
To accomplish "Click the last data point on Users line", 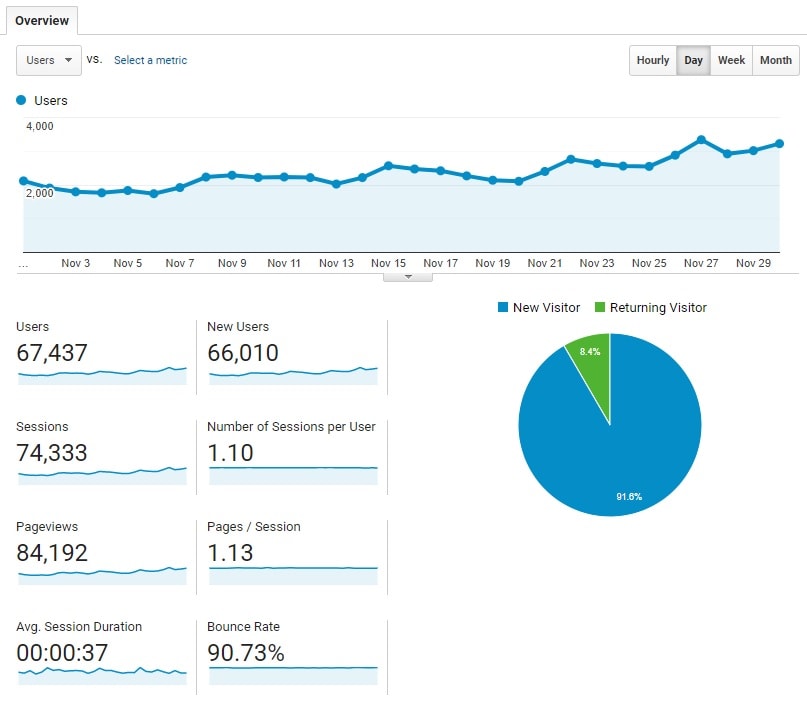I will pyautogui.click(x=779, y=144).
